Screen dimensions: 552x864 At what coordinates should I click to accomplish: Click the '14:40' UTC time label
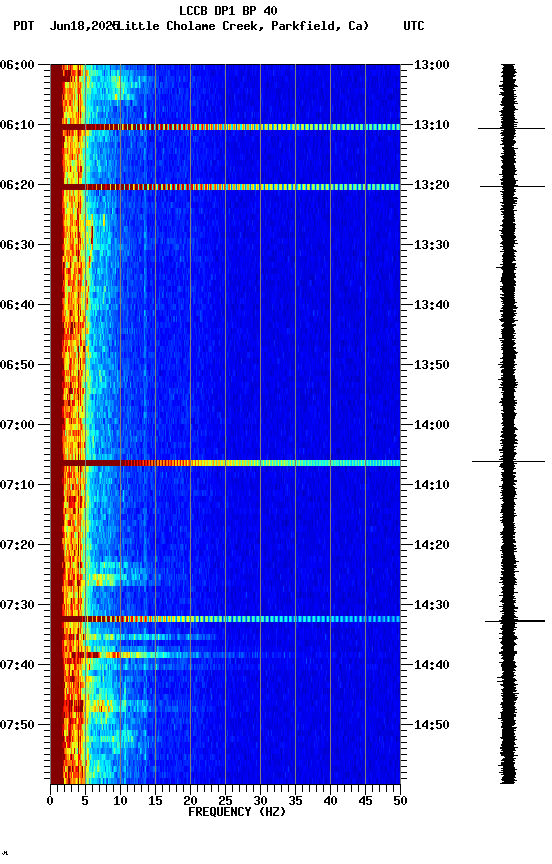(x=432, y=665)
